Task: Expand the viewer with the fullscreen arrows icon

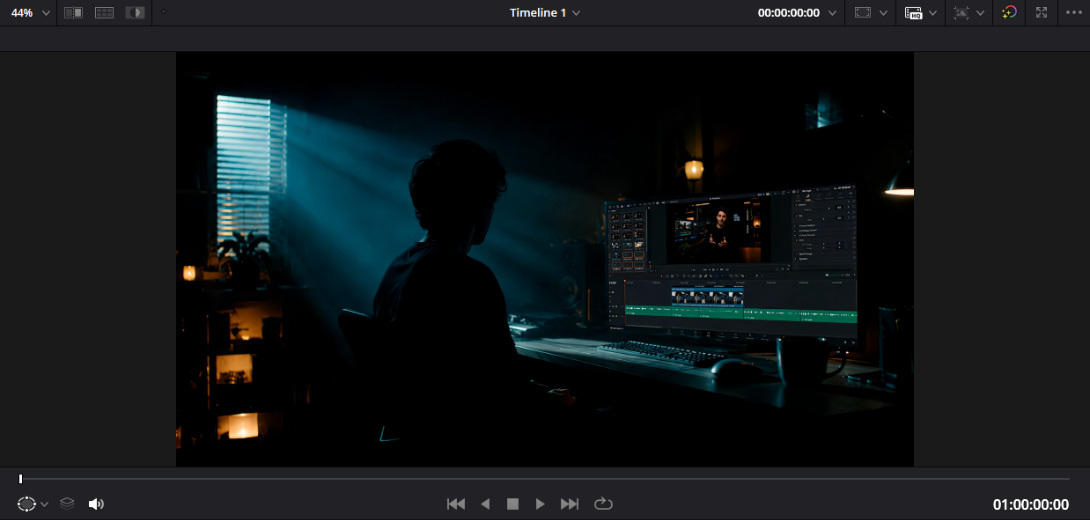Action: pos(1041,13)
